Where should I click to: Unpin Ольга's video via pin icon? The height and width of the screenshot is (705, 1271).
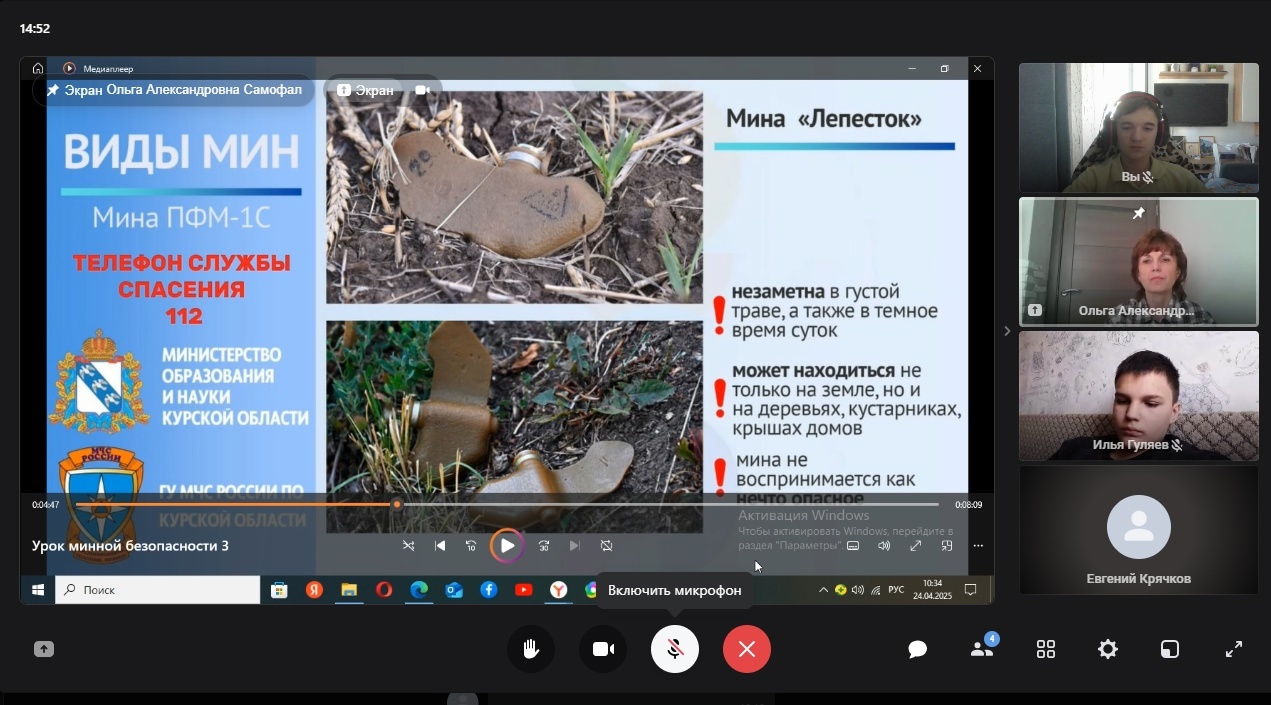1138,213
